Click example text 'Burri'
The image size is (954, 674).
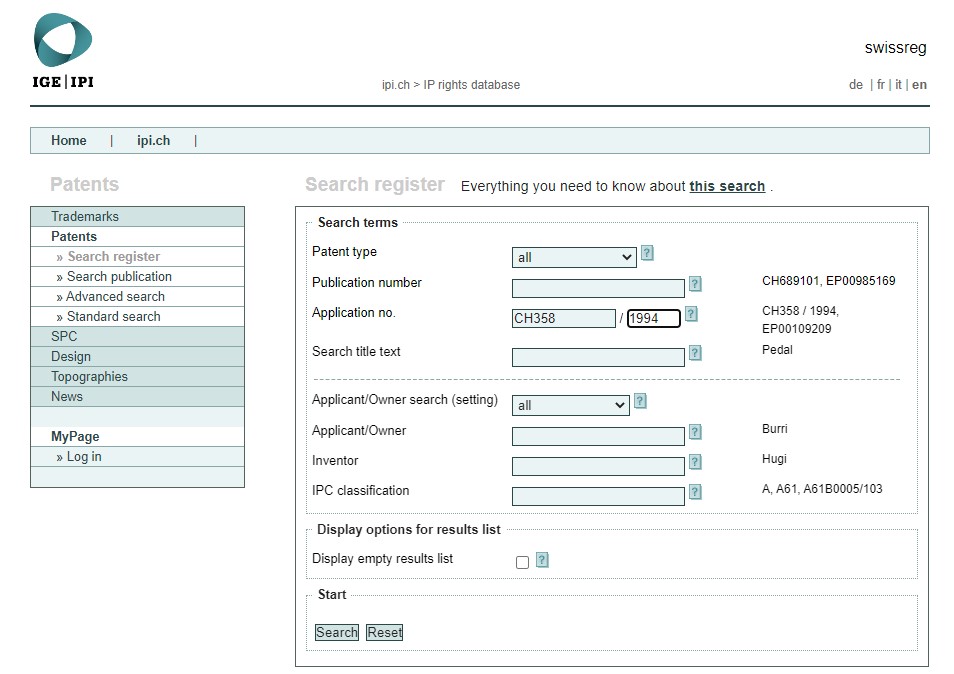tap(775, 429)
